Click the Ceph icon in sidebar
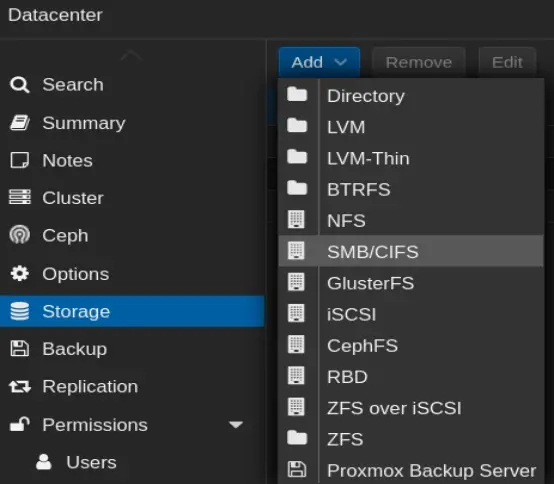The image size is (554, 484). [x=20, y=235]
